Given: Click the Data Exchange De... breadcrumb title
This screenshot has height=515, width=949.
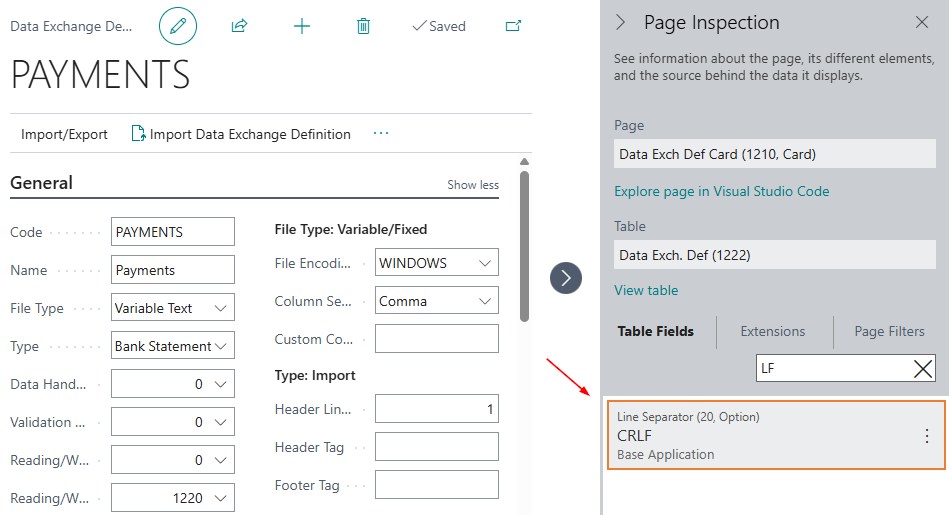Looking at the screenshot, I should pos(71,26).
